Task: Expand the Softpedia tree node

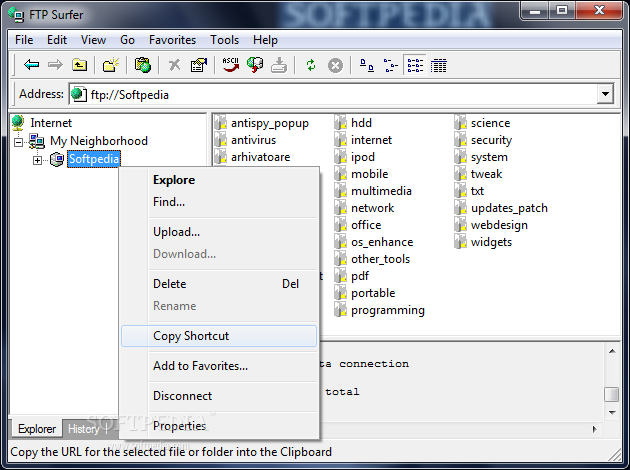Action: [37, 160]
